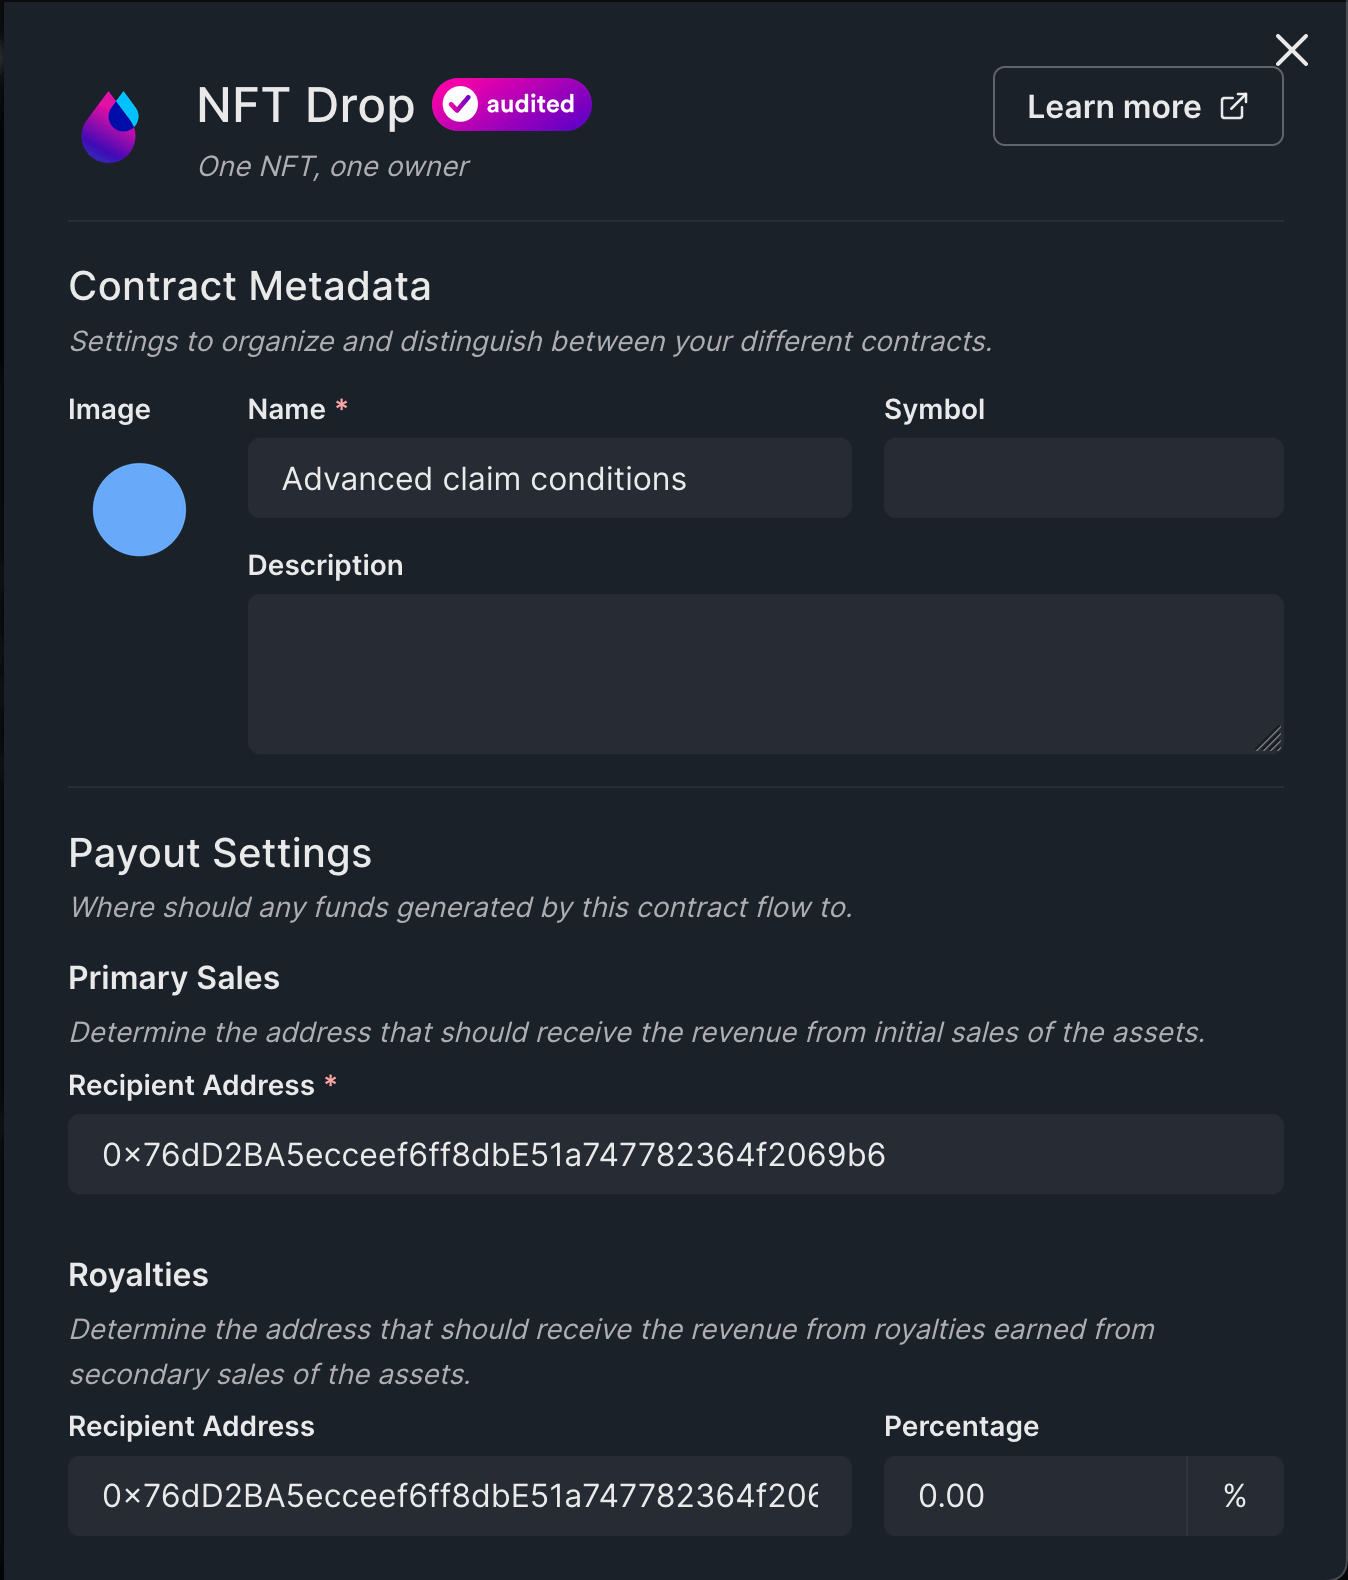Click the audited verification badge
This screenshot has height=1580, width=1348.
pos(510,103)
